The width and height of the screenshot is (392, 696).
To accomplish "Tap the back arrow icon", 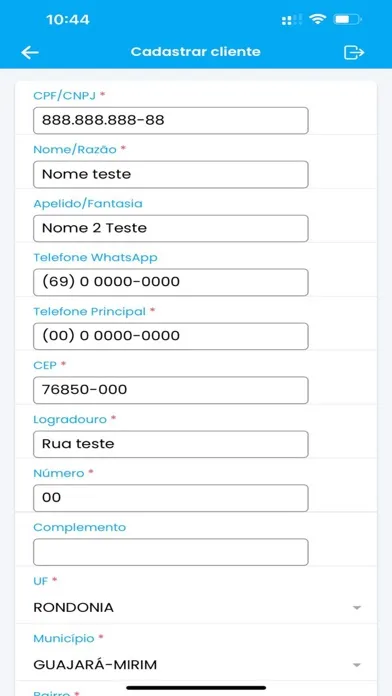I will coord(30,52).
